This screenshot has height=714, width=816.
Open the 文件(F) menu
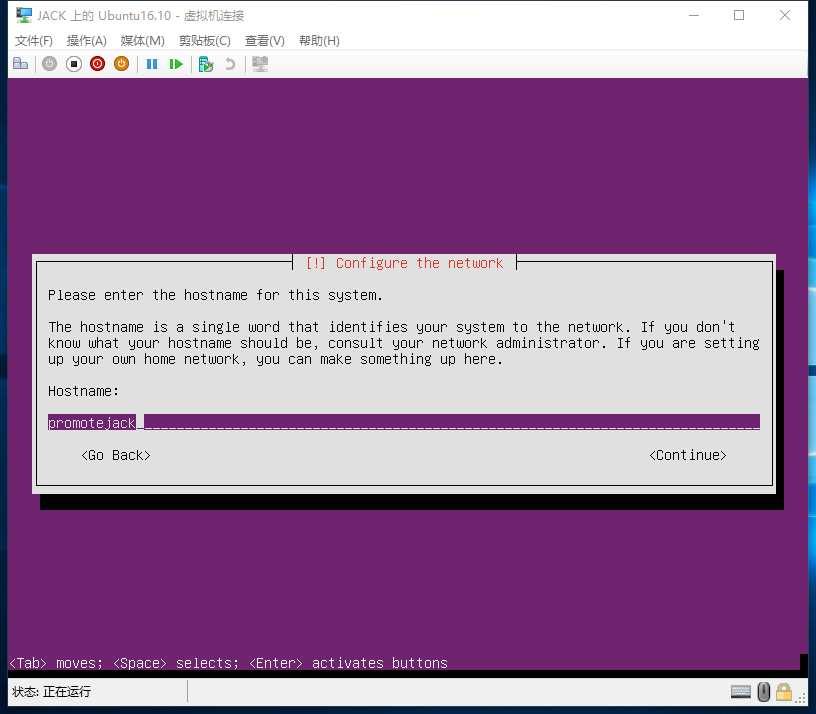click(x=34, y=41)
